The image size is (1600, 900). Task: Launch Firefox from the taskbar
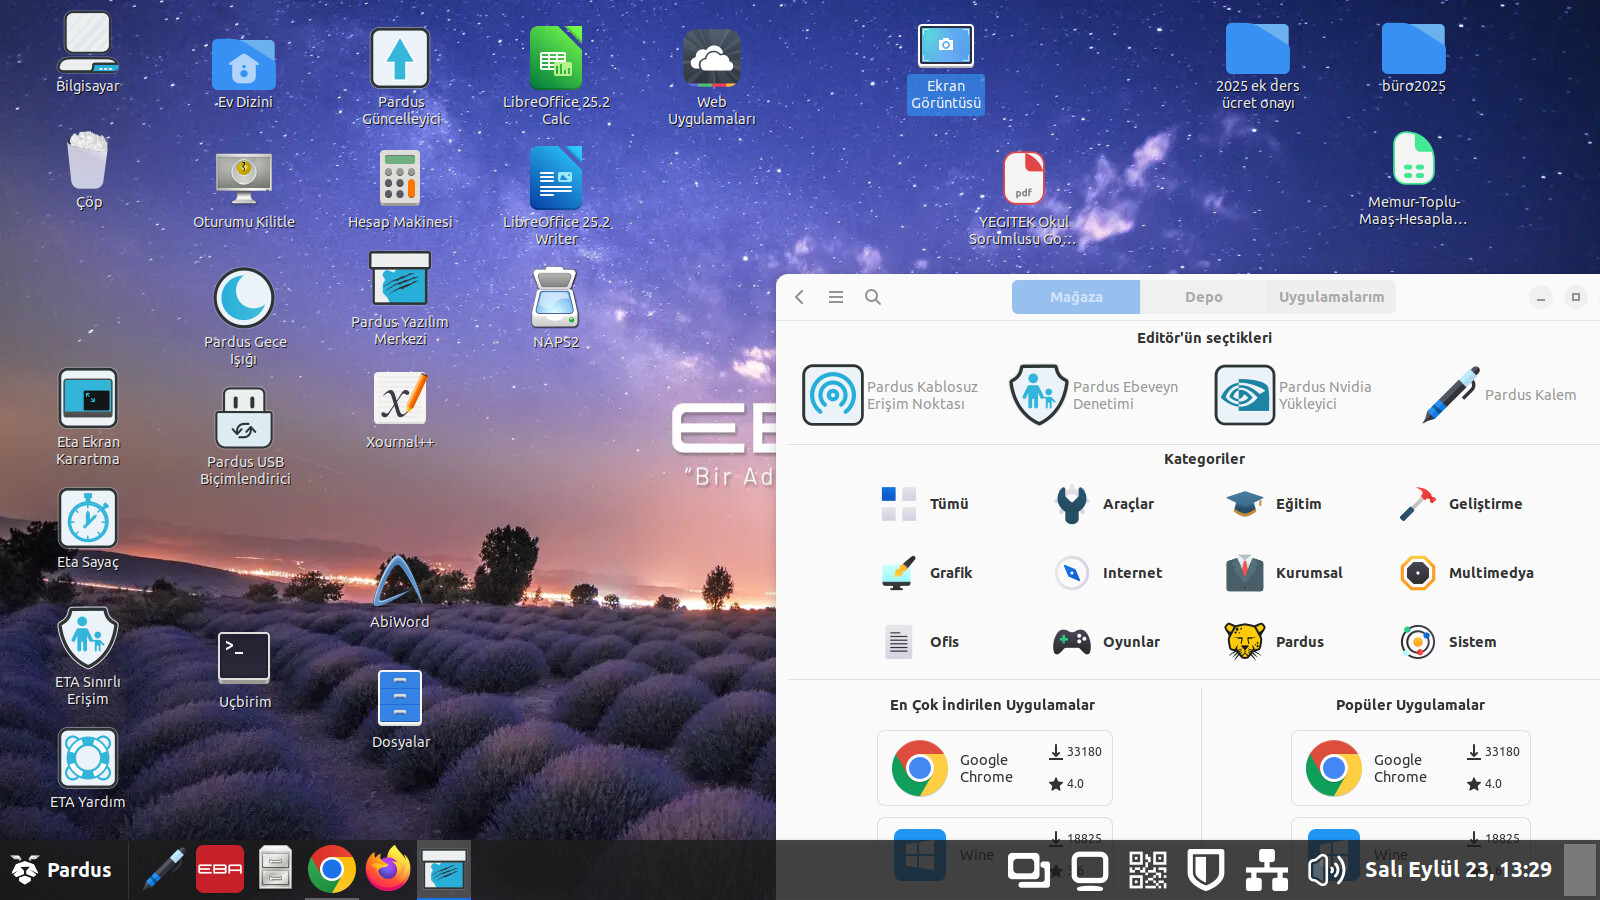coord(388,870)
